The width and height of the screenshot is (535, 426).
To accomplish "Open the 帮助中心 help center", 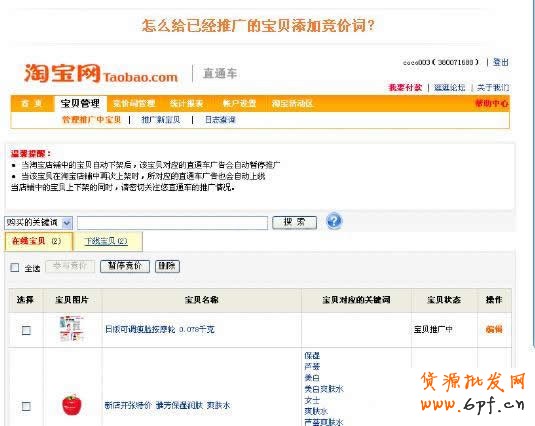I will click(x=492, y=103).
